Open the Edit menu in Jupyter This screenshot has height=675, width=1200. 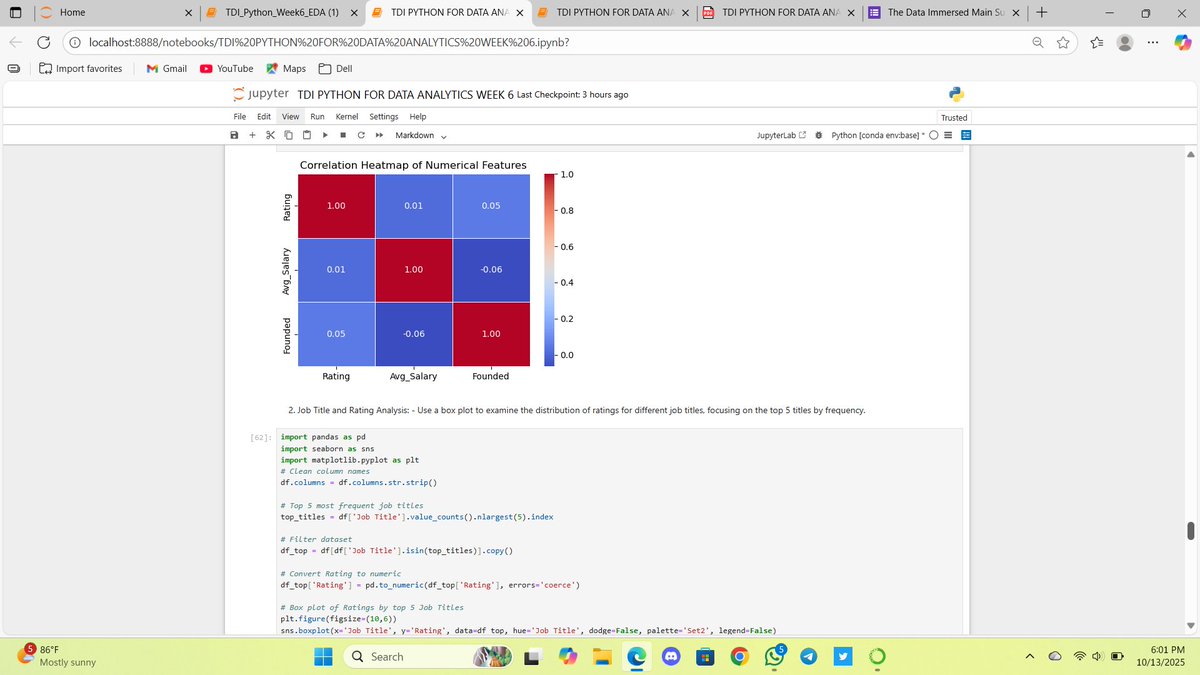point(264,117)
